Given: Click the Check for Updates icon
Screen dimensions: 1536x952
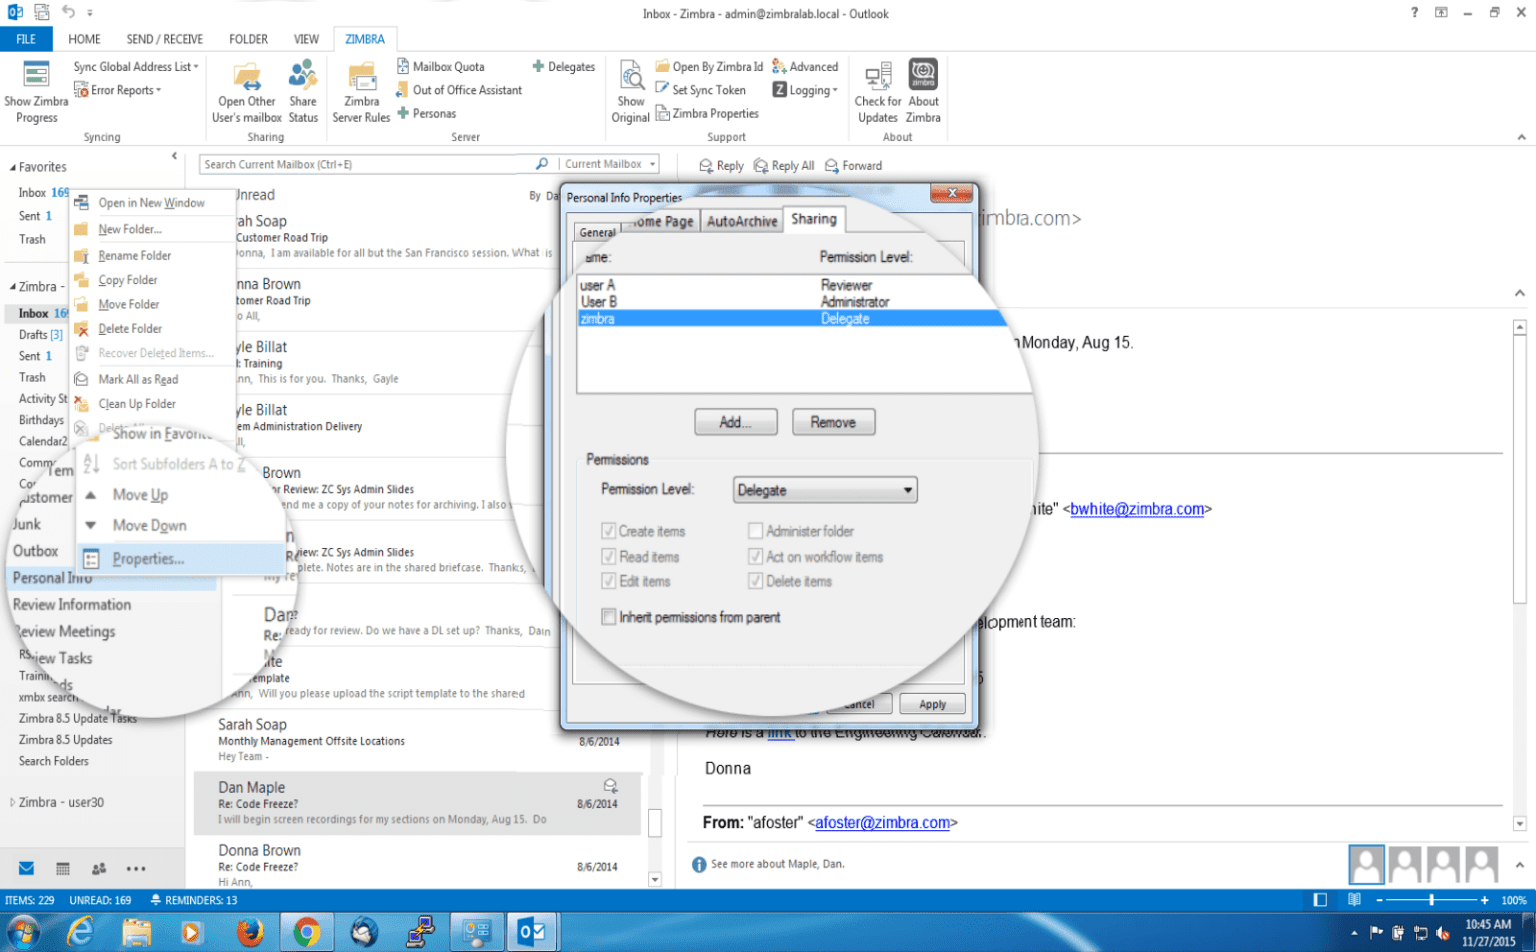Looking at the screenshot, I should (x=877, y=90).
